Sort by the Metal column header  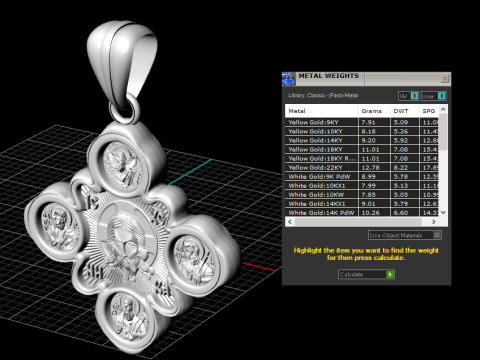tap(321, 111)
